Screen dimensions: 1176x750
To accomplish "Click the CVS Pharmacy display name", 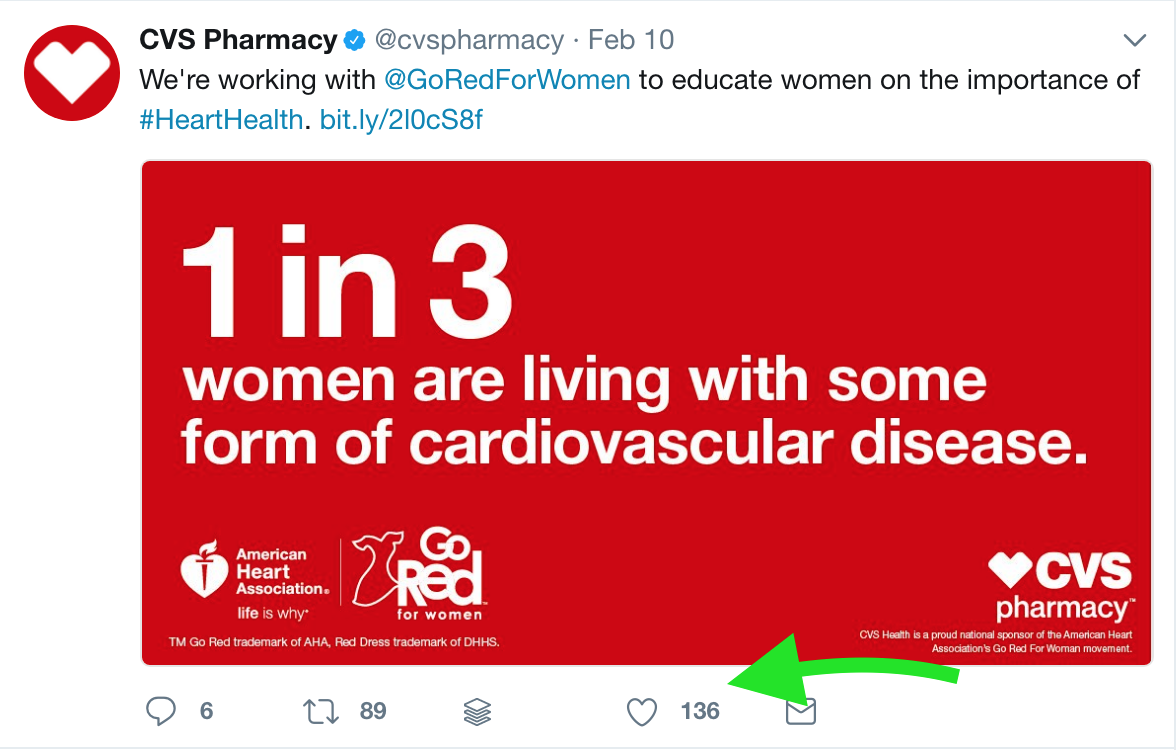I will 238,40.
